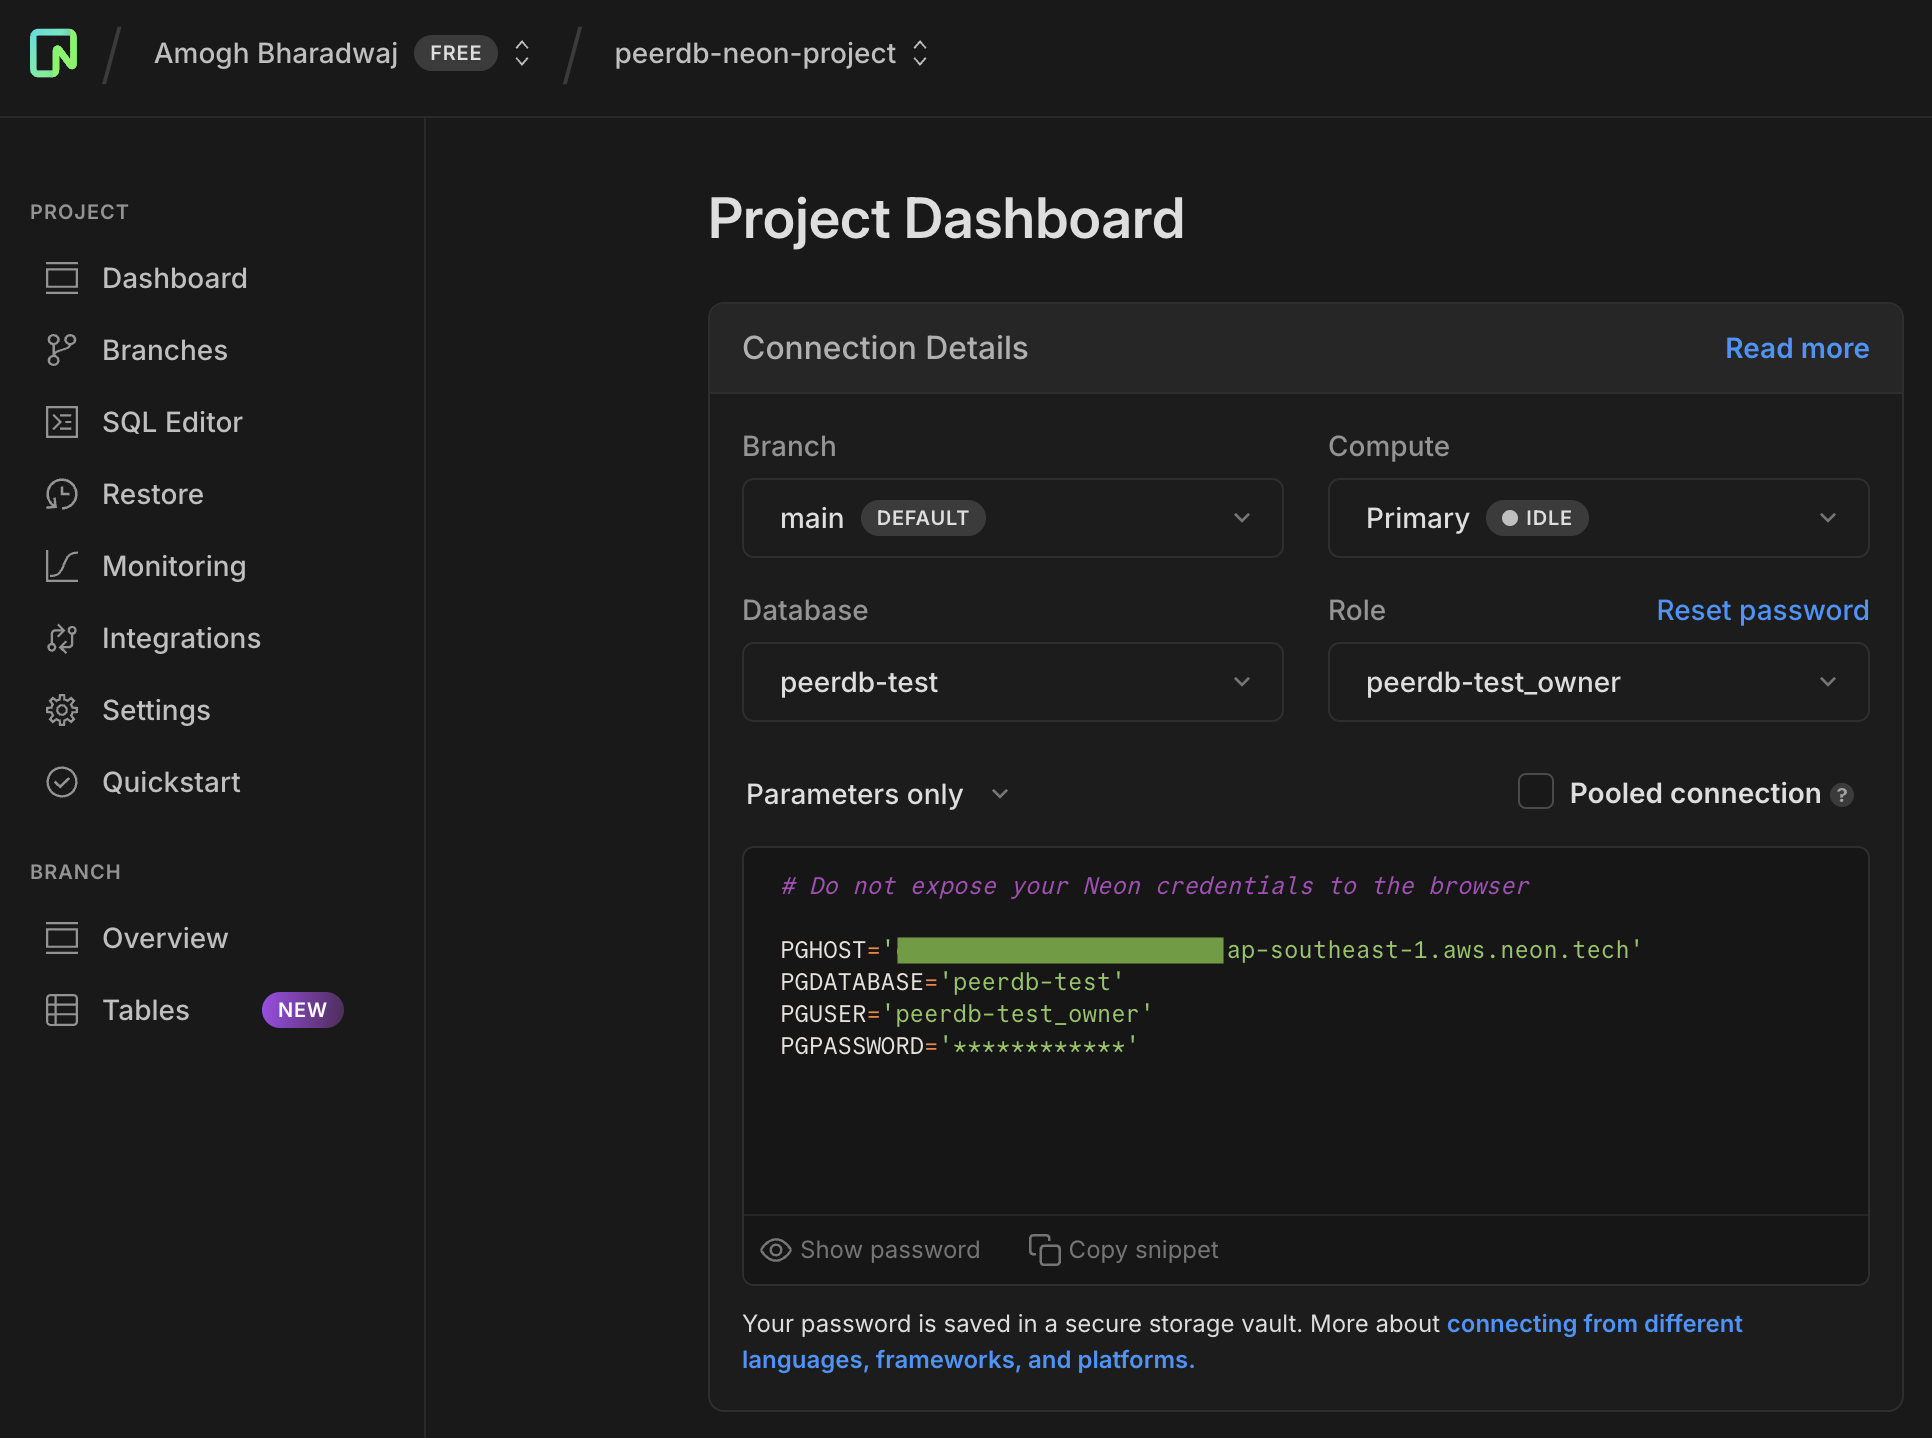1932x1438 pixels.
Task: Open the Dashboard sidebar item
Action: click(x=174, y=278)
